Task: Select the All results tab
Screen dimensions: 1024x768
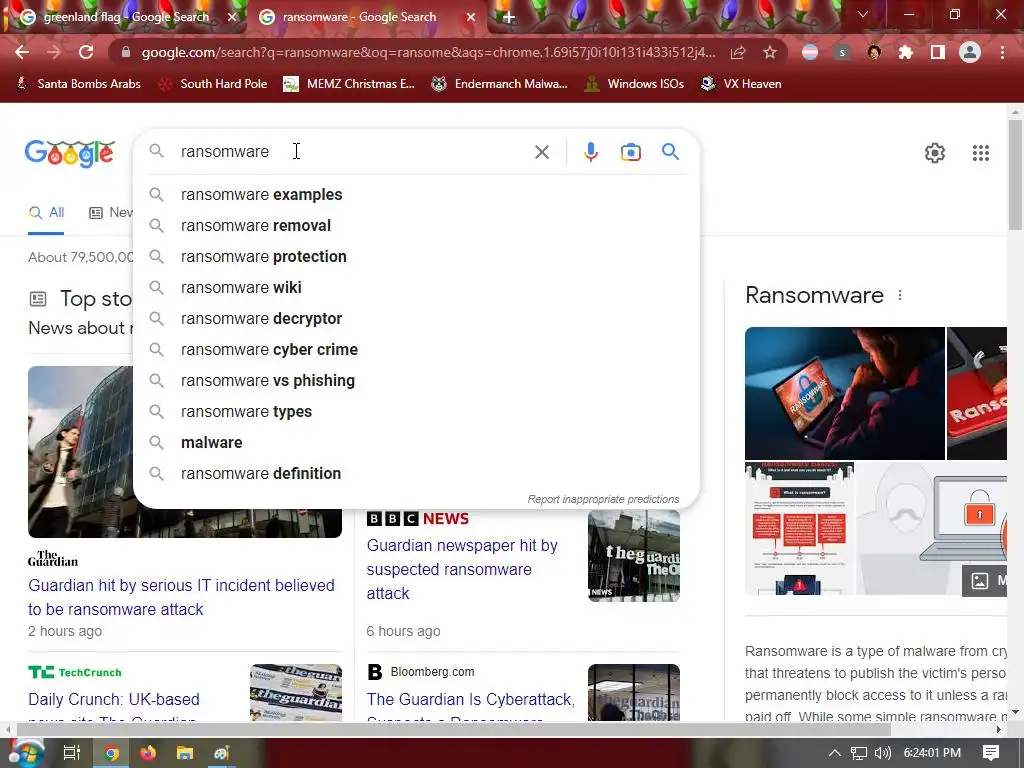Action: (46, 213)
